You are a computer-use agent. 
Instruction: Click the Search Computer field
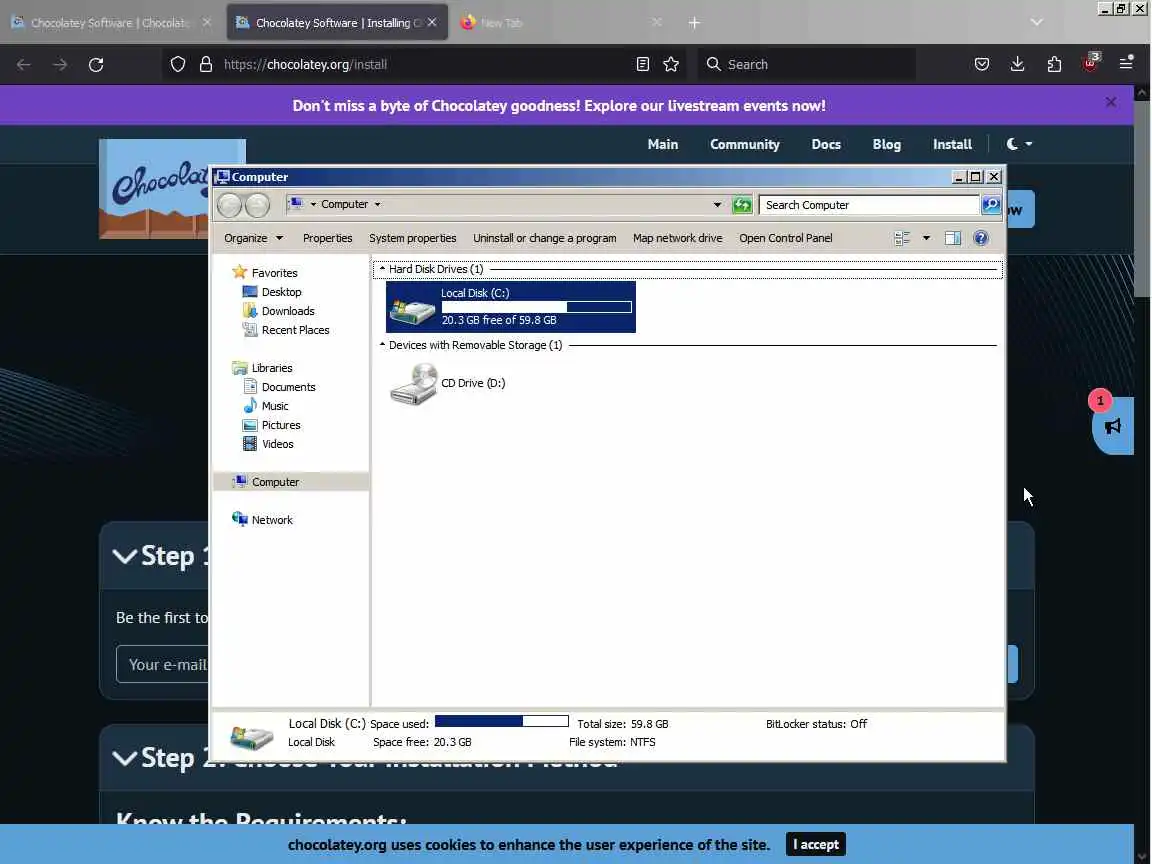click(x=869, y=205)
